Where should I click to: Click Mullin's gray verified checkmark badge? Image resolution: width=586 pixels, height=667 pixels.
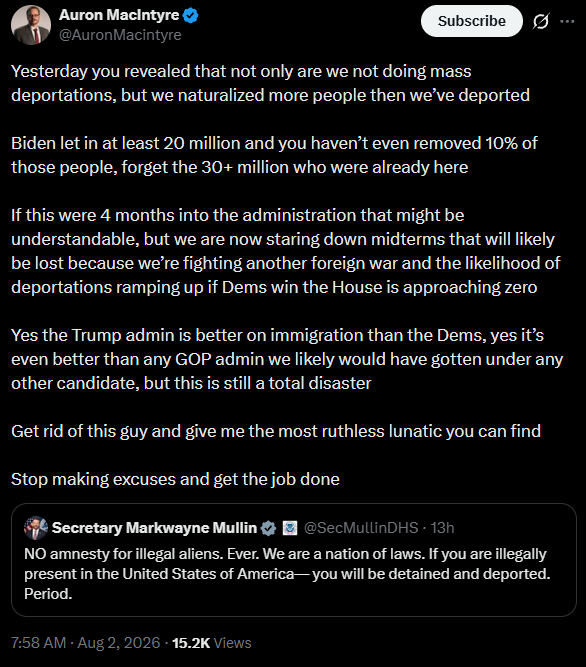point(268,528)
